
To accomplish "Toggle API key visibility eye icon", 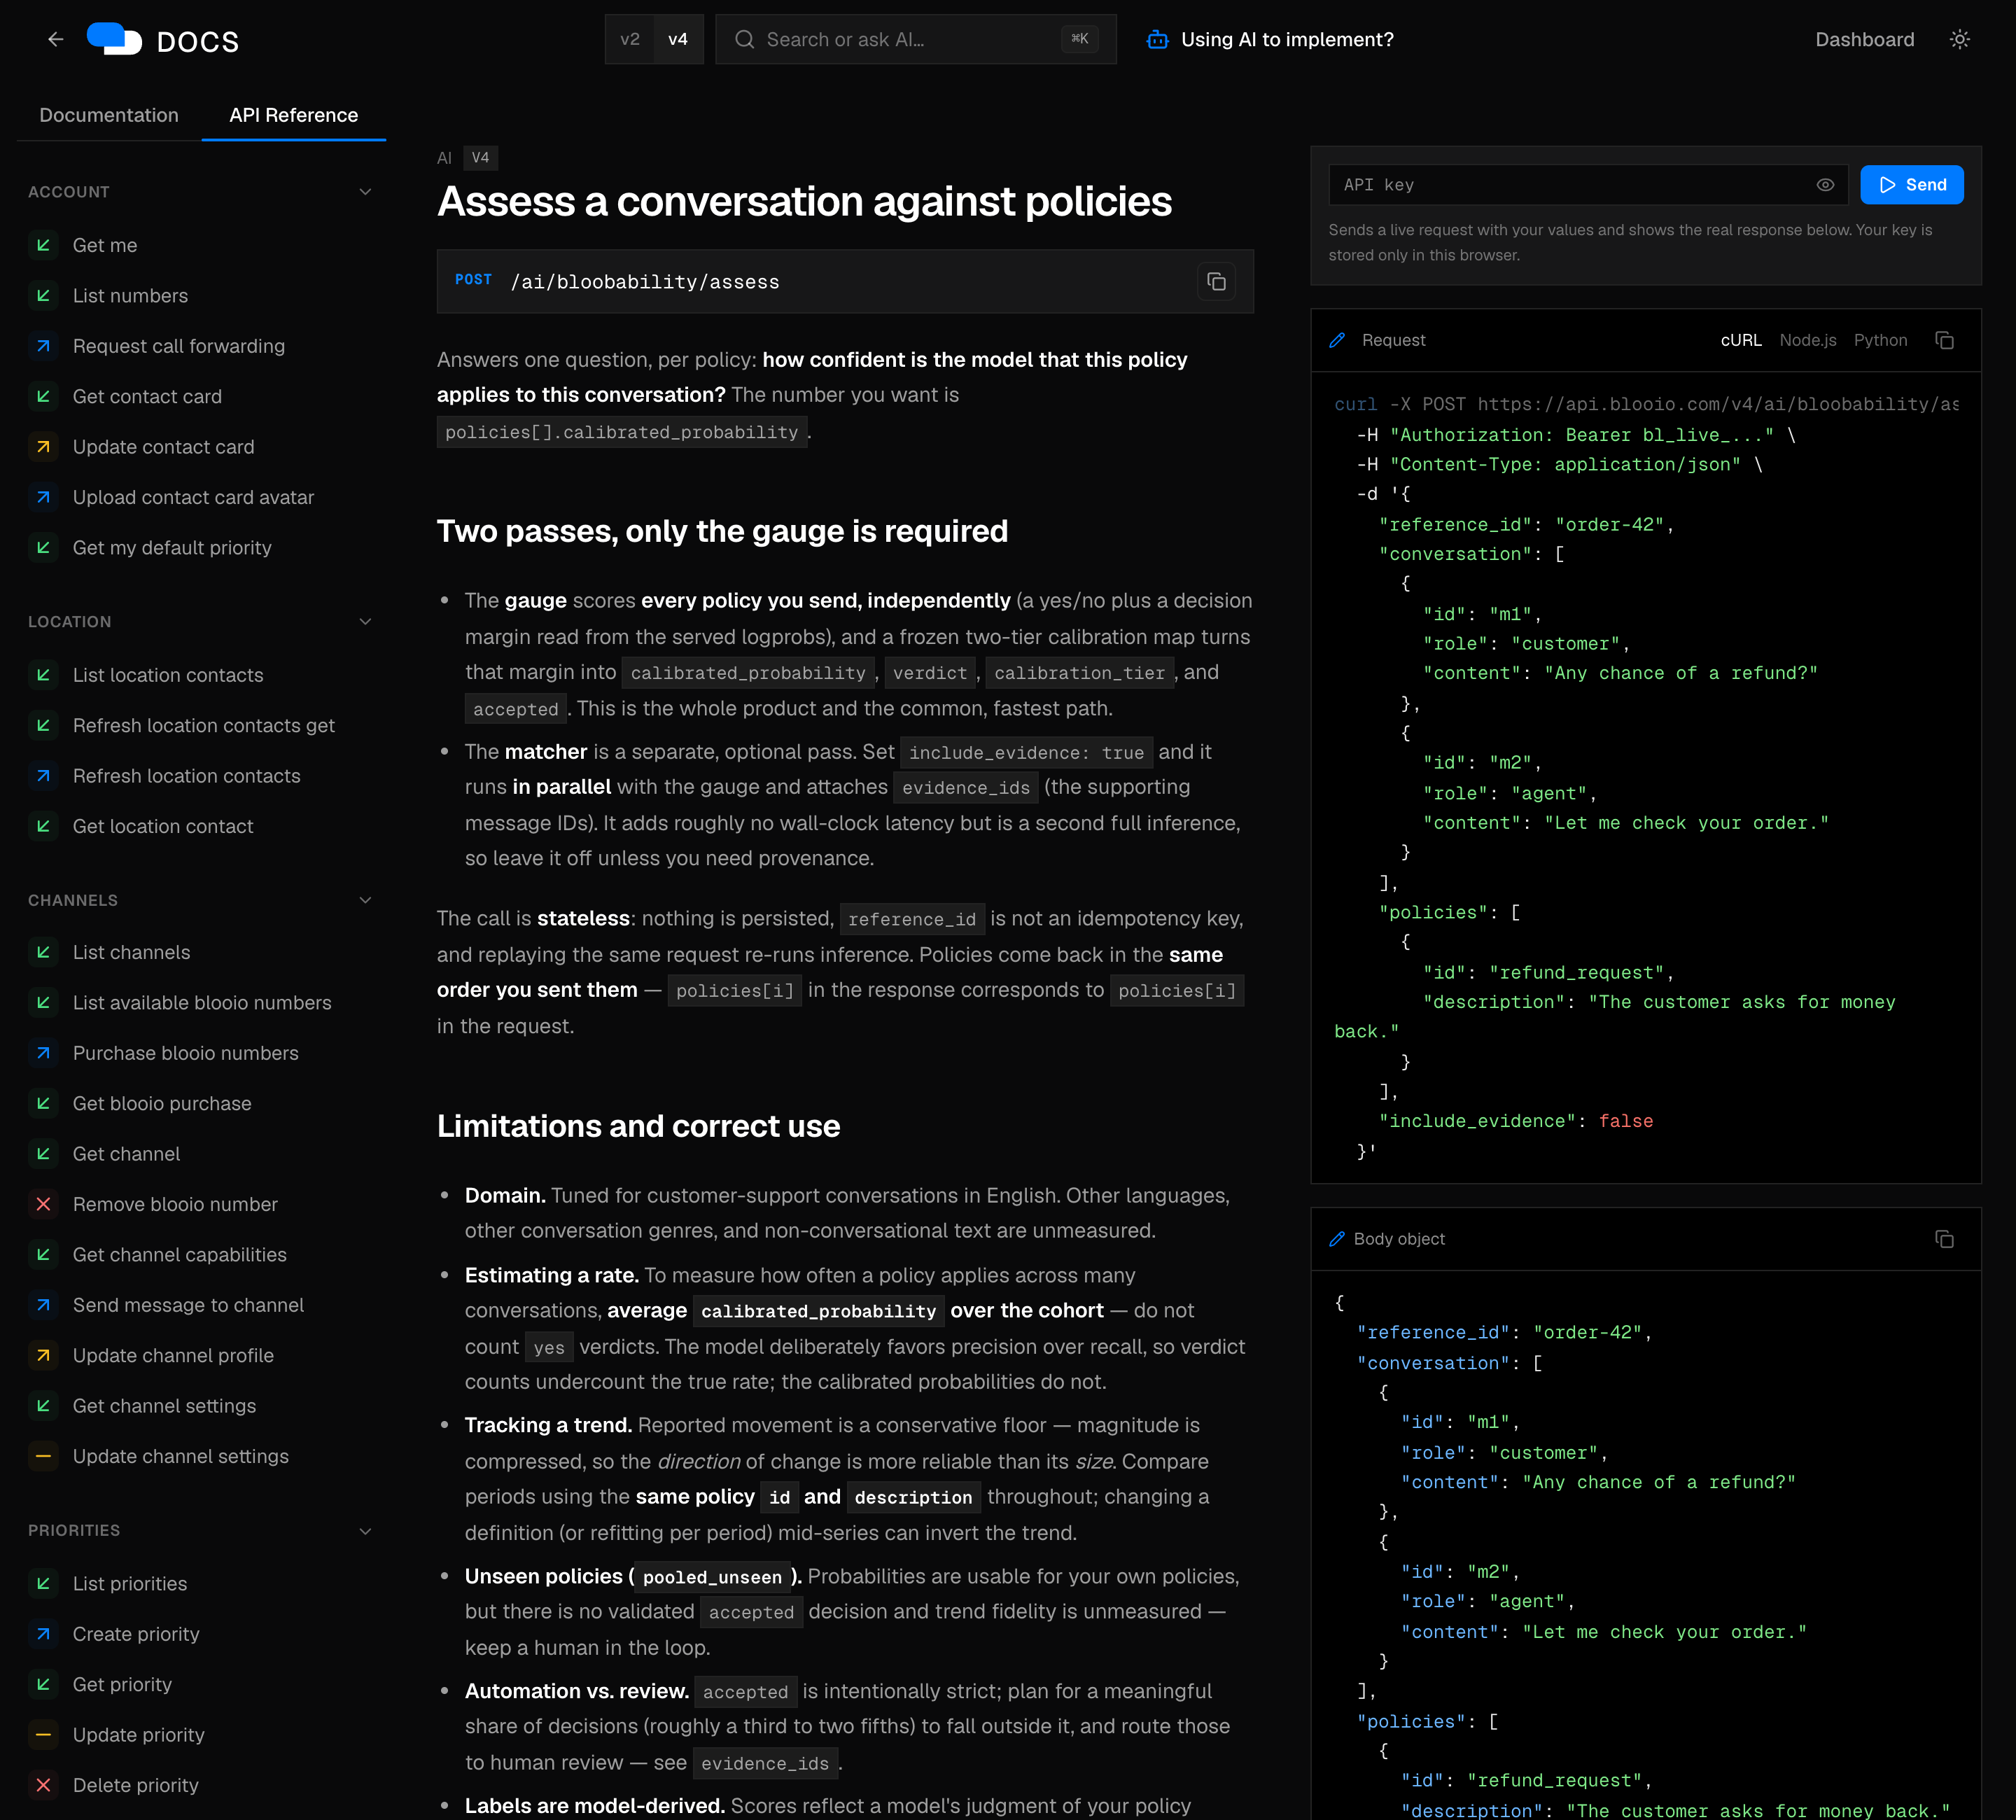I will [1824, 185].
